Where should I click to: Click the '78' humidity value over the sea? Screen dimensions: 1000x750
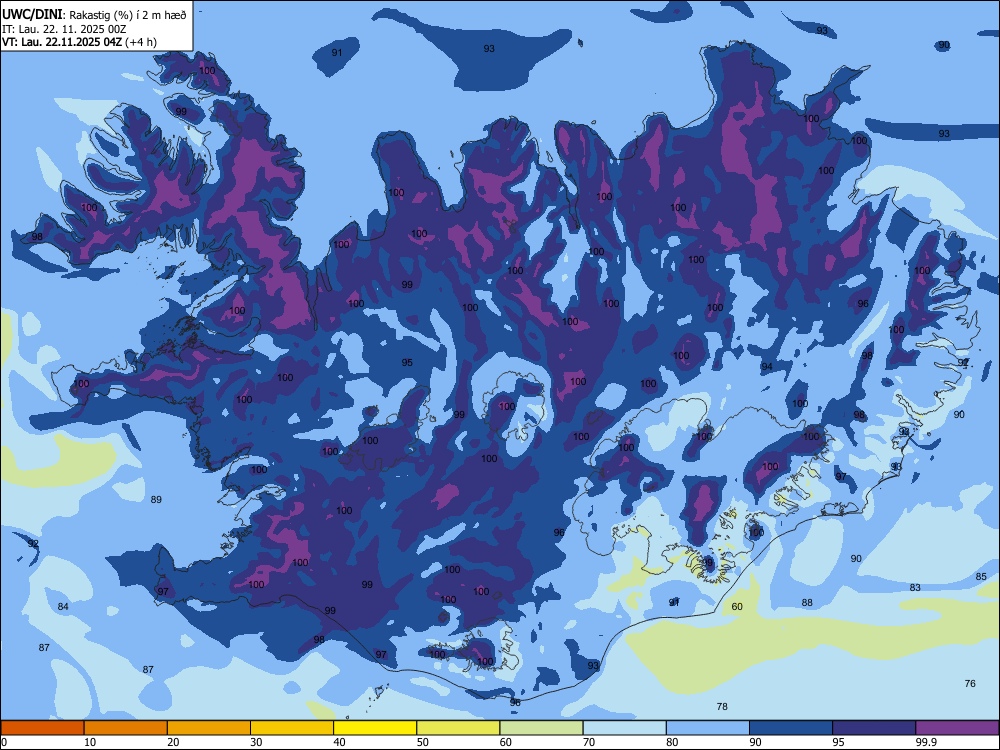coord(722,706)
